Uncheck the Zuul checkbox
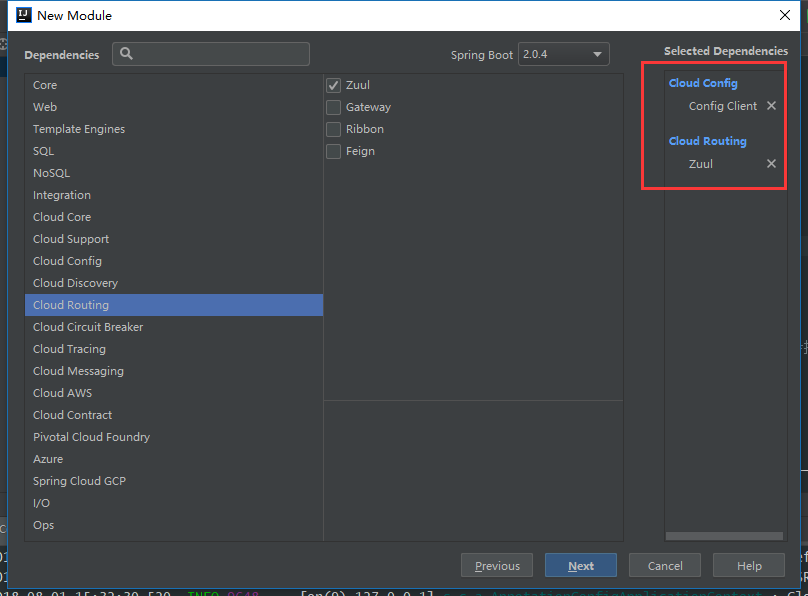The height and width of the screenshot is (596, 808). coord(334,86)
